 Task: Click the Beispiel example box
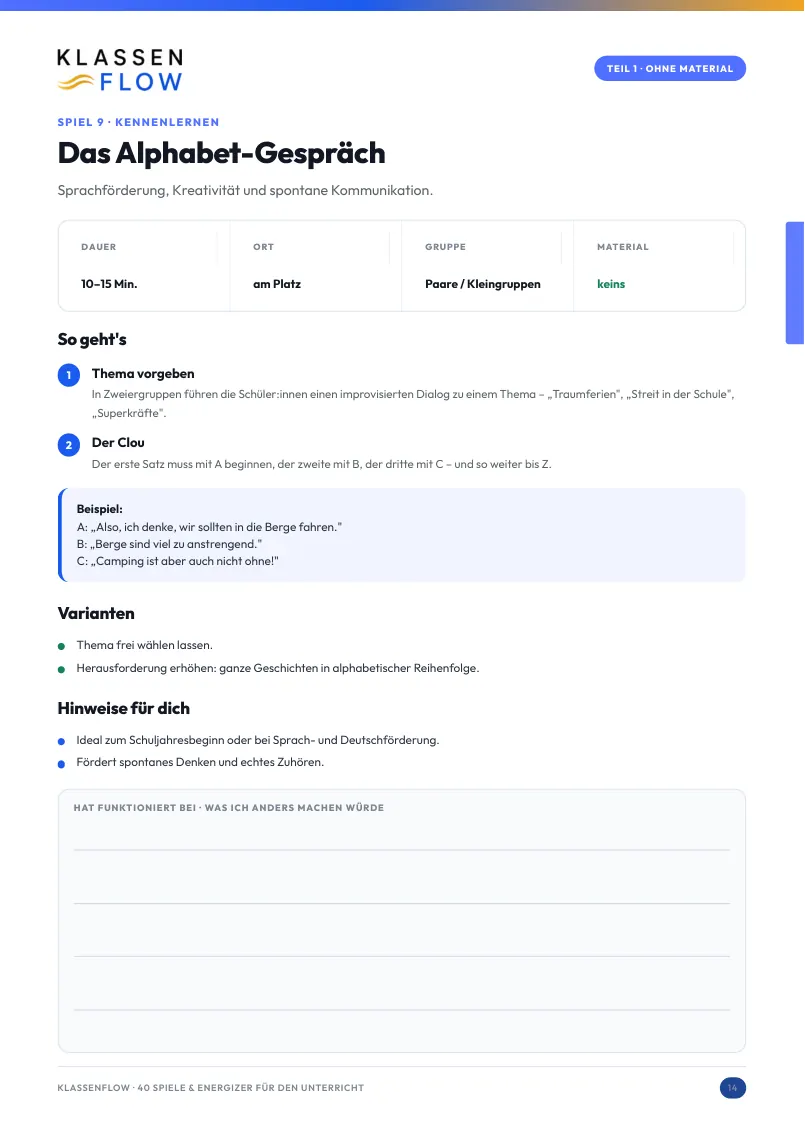402,535
